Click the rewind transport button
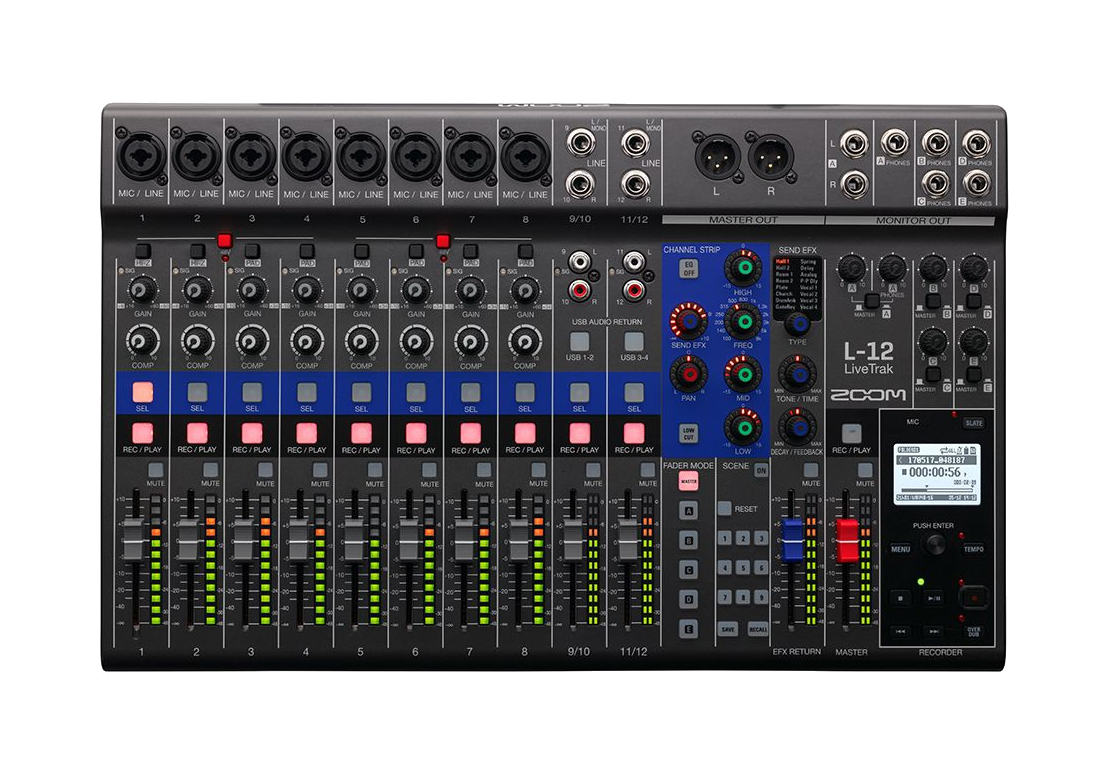This screenshot has height=775, width=1109. tap(900, 631)
